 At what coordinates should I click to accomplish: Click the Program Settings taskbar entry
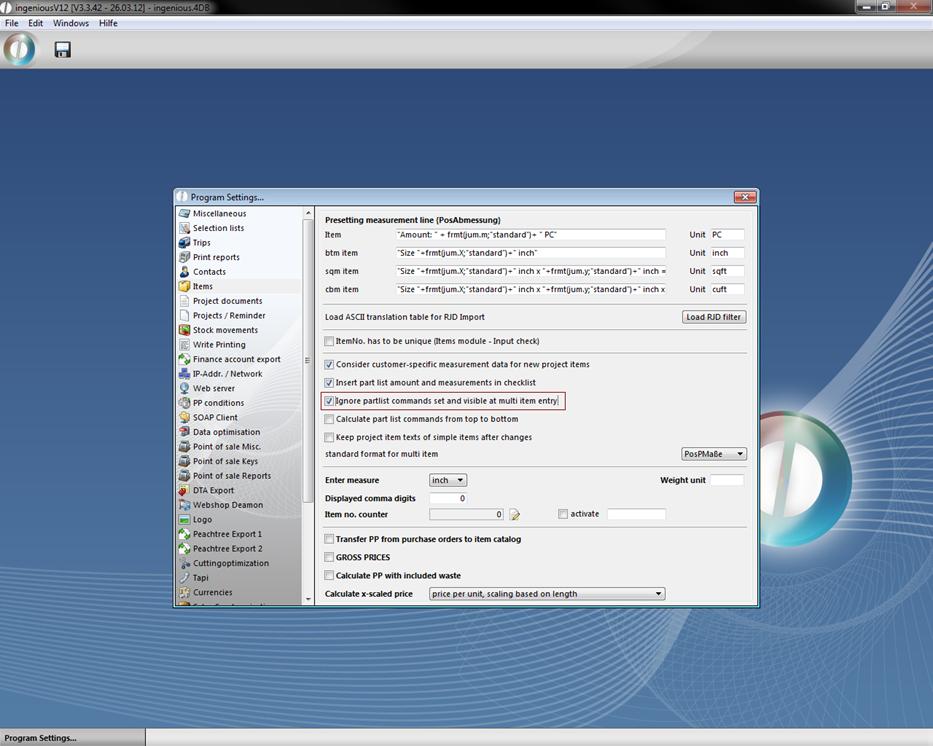40,738
